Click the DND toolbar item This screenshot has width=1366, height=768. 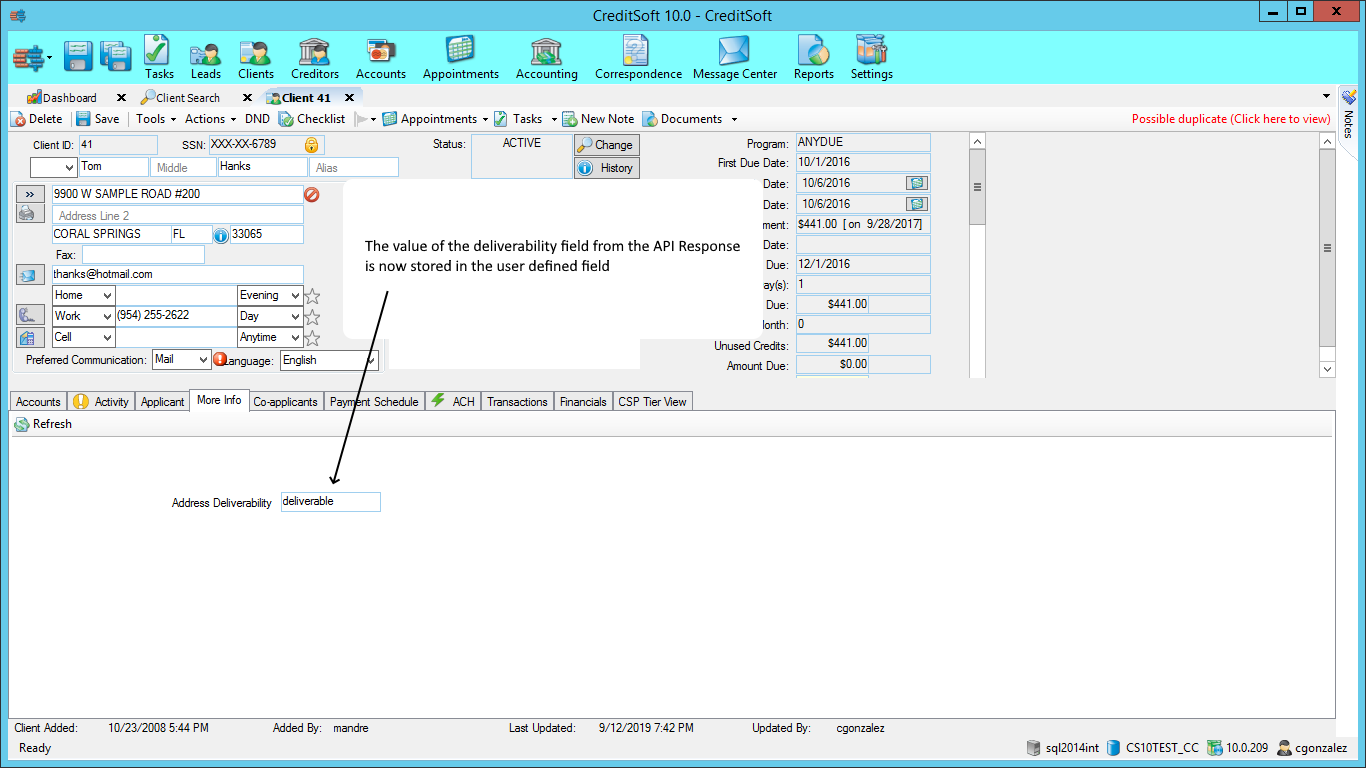click(x=257, y=119)
